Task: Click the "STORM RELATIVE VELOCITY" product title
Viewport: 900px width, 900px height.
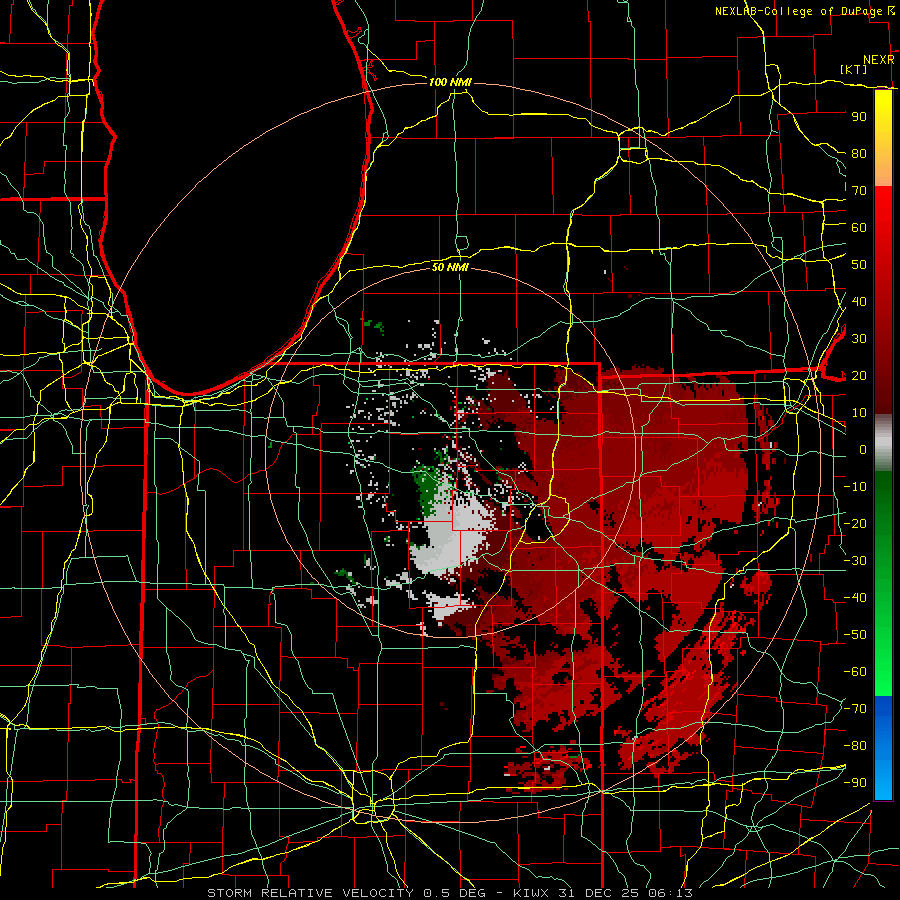Action: (x=310, y=893)
